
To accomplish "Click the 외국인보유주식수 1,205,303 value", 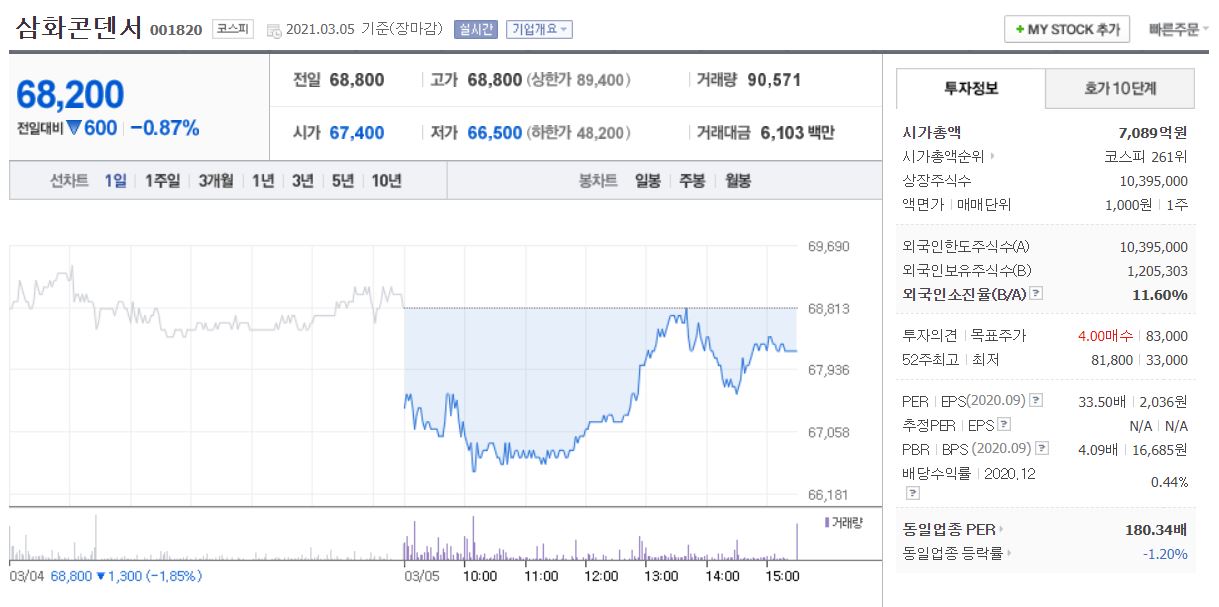I will 1157,271.
